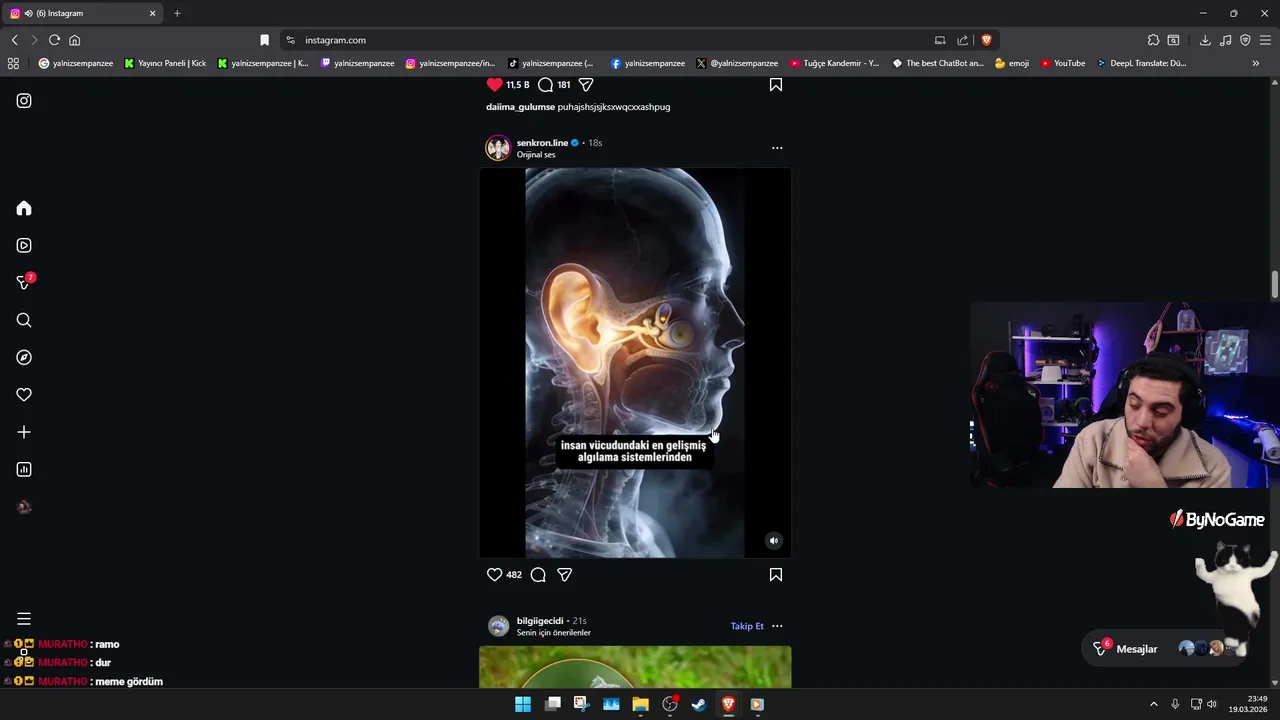The image size is (1280, 720).
Task: Open Brave main menu
Action: [1265, 40]
